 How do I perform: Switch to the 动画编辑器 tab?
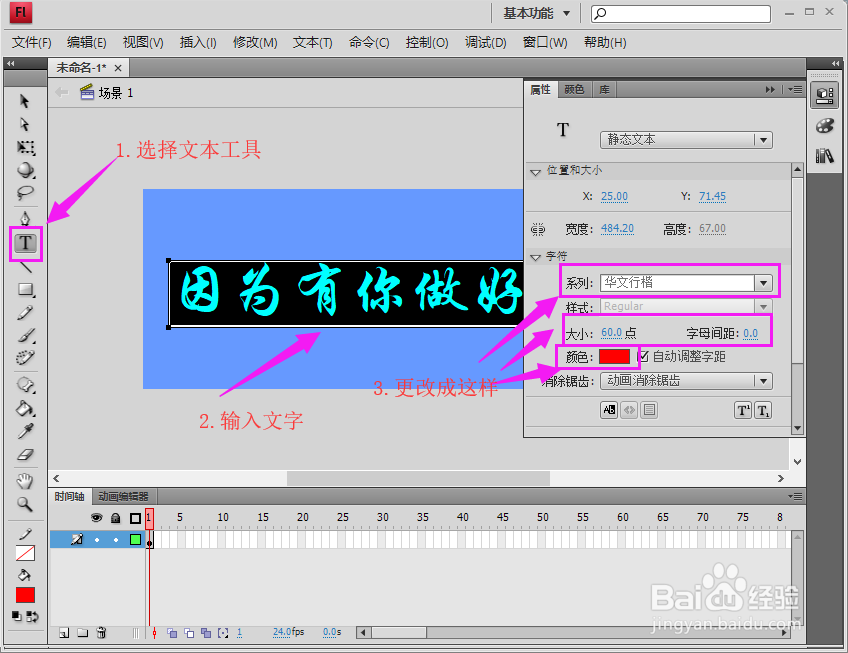point(123,496)
